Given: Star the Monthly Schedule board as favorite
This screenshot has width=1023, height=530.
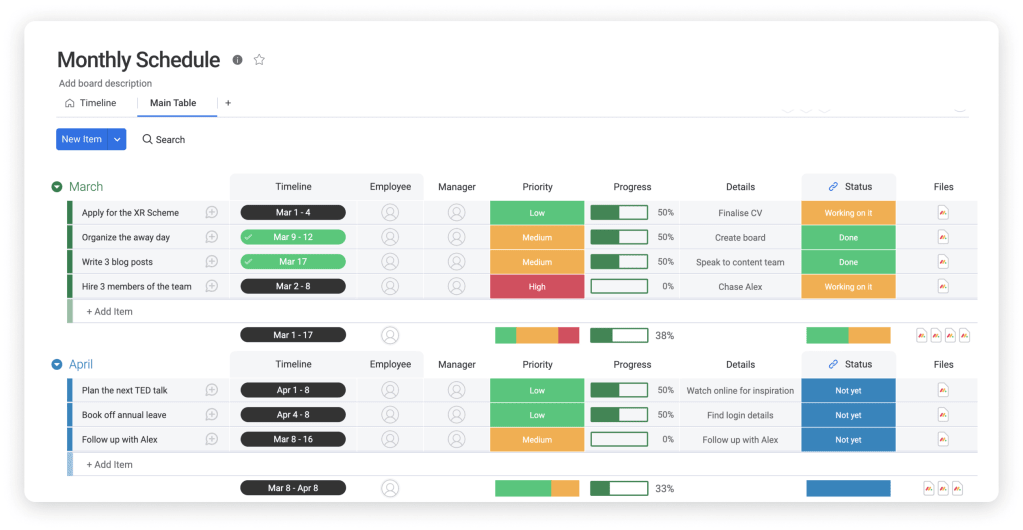Looking at the screenshot, I should coord(259,60).
